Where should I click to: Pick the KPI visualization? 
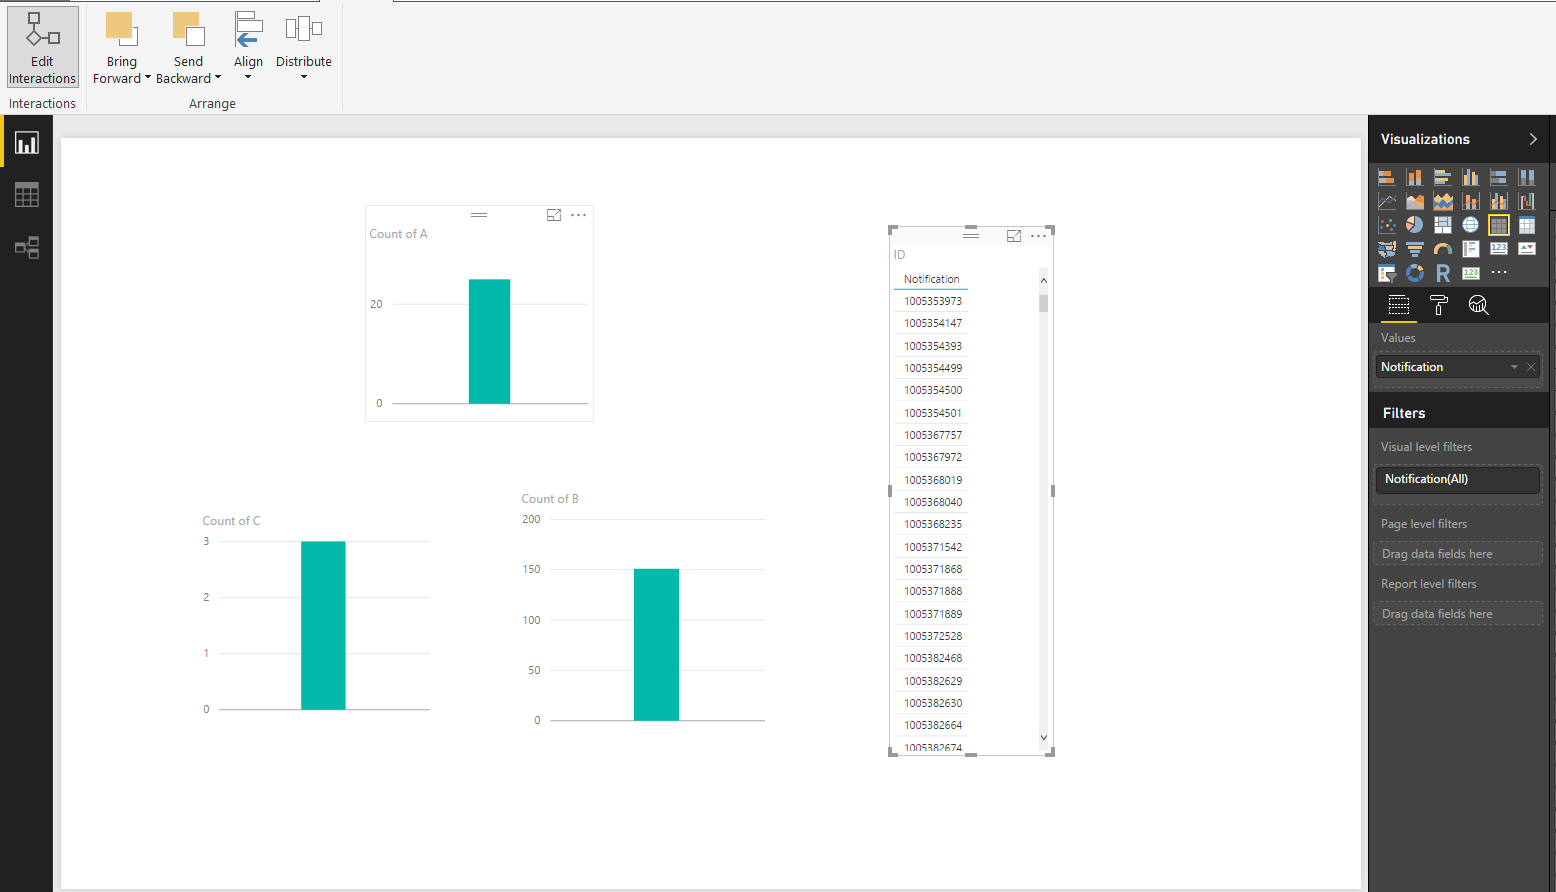click(x=1527, y=249)
